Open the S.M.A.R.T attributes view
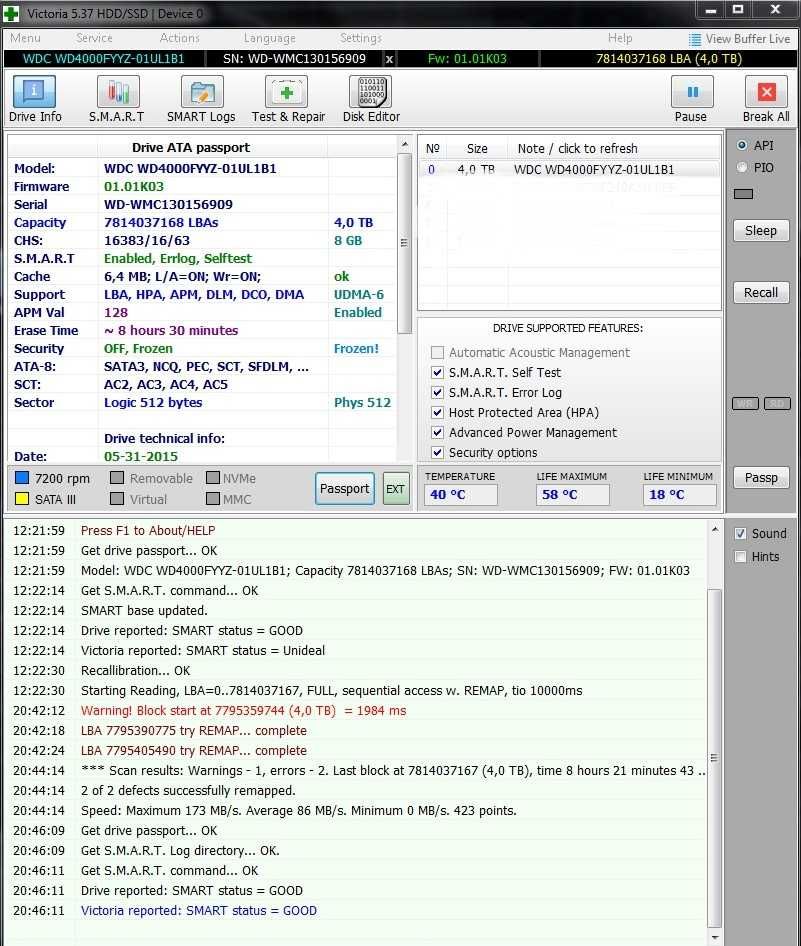The height and width of the screenshot is (946, 801). tap(117, 100)
